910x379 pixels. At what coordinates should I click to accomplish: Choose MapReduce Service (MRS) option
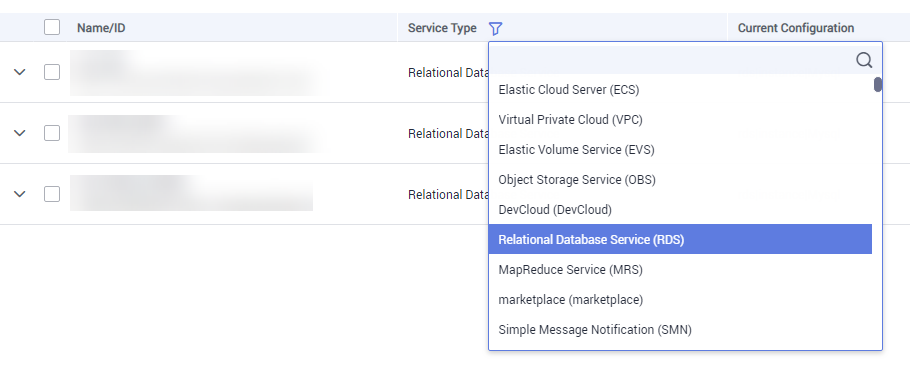click(680, 269)
